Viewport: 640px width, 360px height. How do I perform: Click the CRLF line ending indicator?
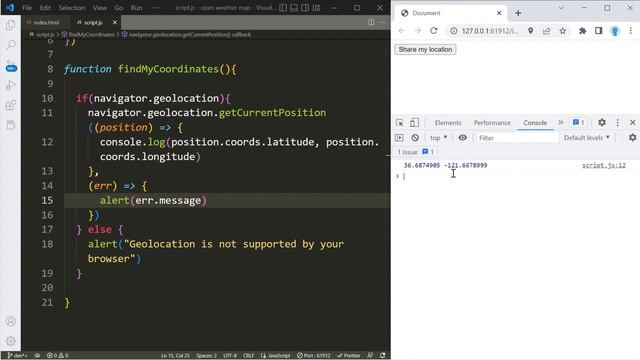pyautogui.click(x=248, y=356)
